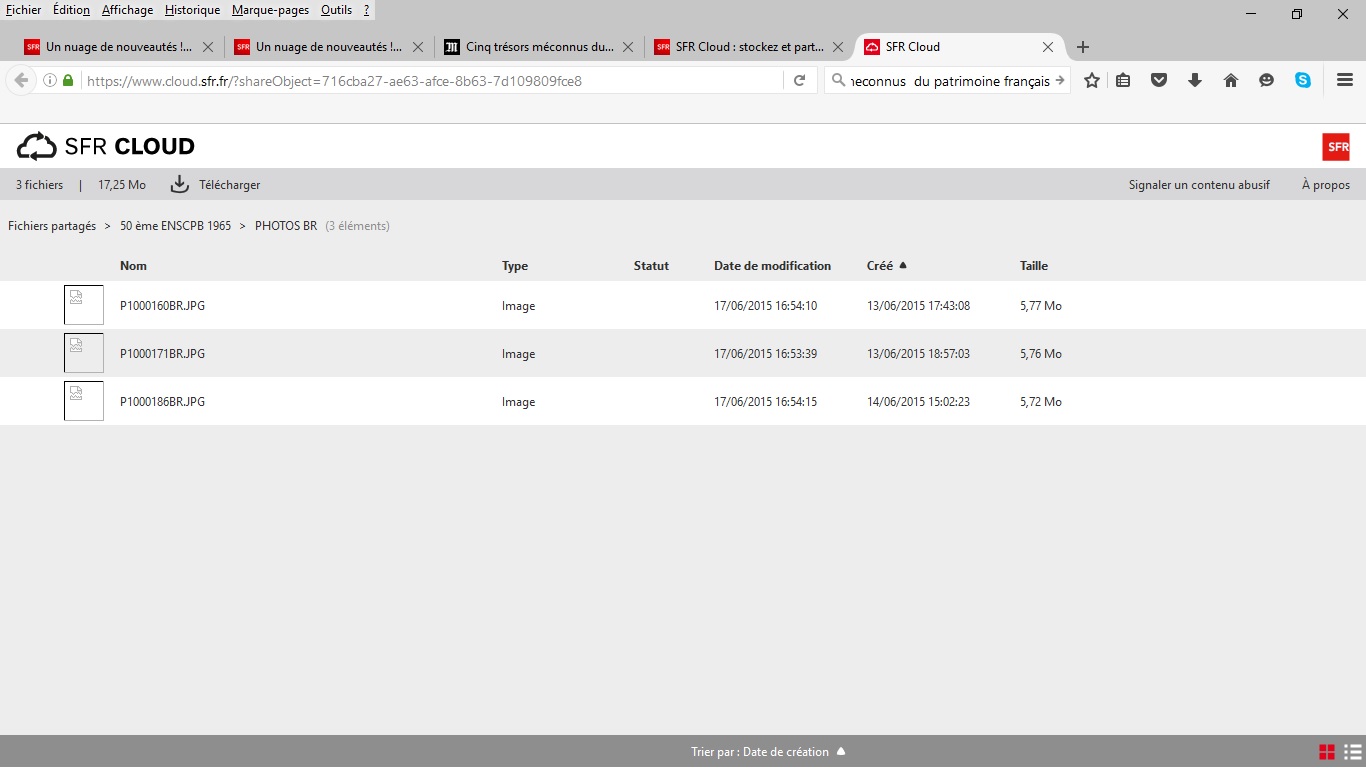Switch to grid view with red icon
The width and height of the screenshot is (1366, 768).
point(1327,752)
